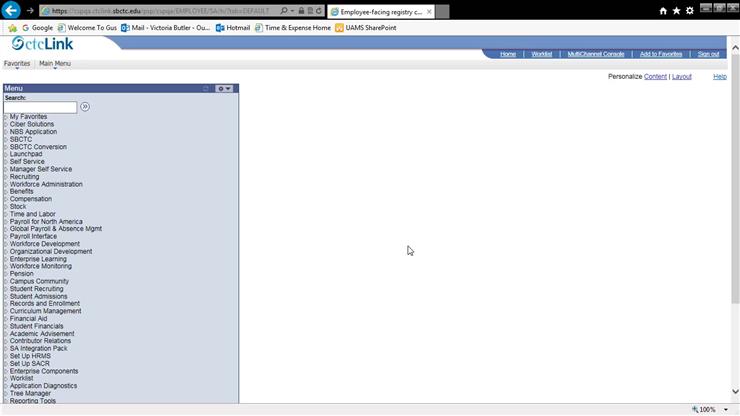Screen dimensions: 740x416
Task: Click the menu search go arrow button
Action: pos(85,107)
